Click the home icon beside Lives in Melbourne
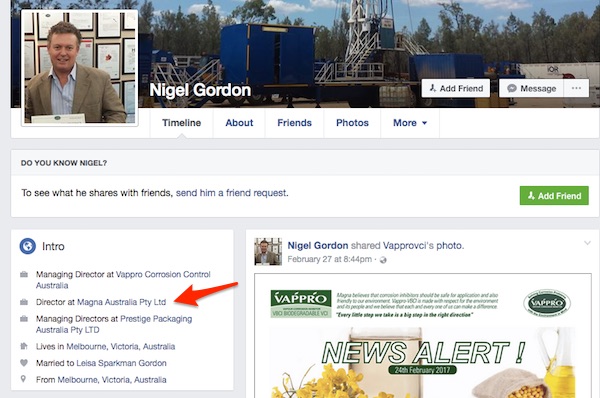This screenshot has height=398, width=600. point(24,346)
